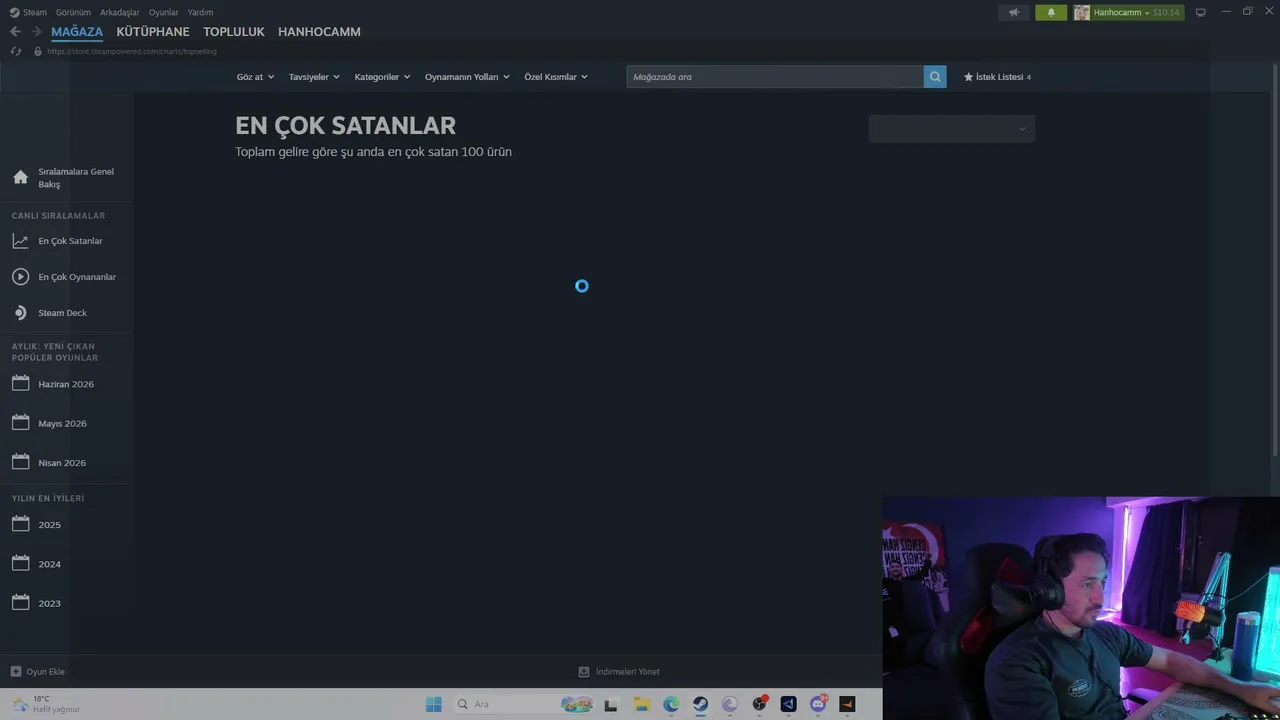Click the home icon for Sıralamalara Genel Bakış
The width and height of the screenshot is (1280, 720).
pyautogui.click(x=20, y=178)
